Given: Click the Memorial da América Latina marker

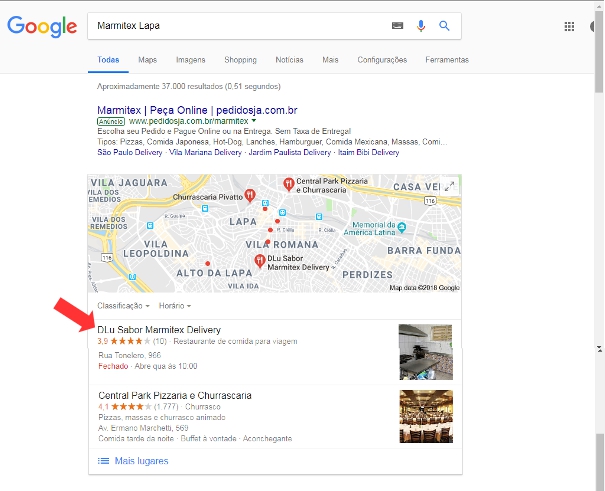Looking at the screenshot, I should tap(402, 227).
